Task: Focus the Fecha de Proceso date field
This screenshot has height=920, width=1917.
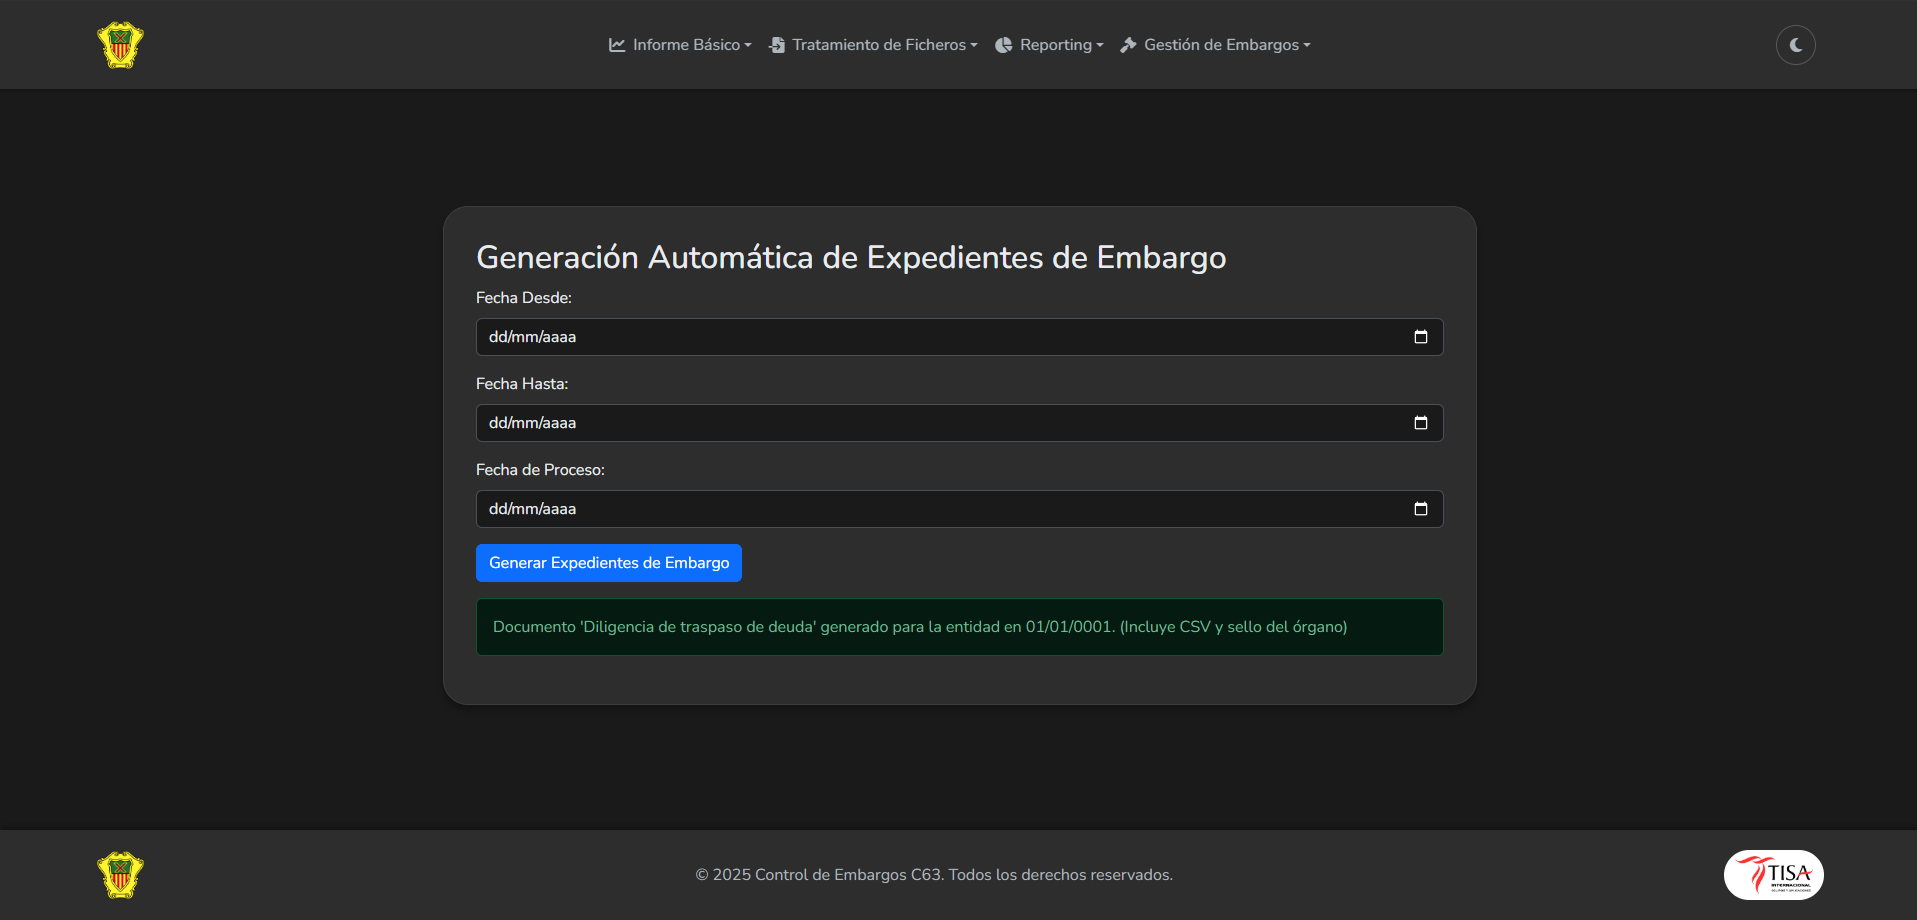Action: click(x=900, y=509)
